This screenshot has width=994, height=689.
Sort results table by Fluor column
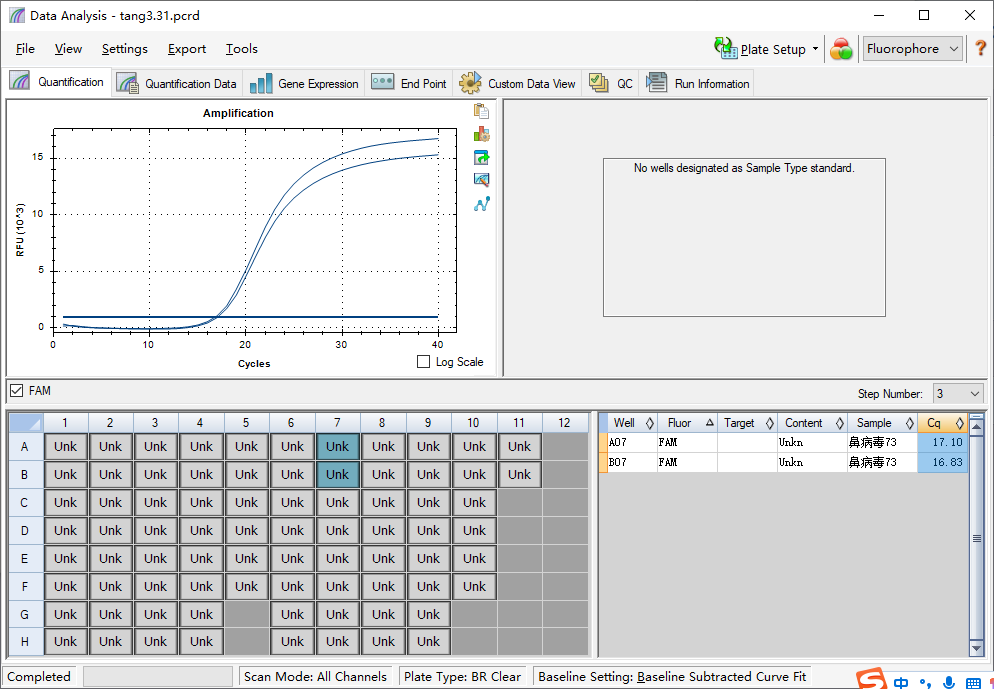click(687, 423)
